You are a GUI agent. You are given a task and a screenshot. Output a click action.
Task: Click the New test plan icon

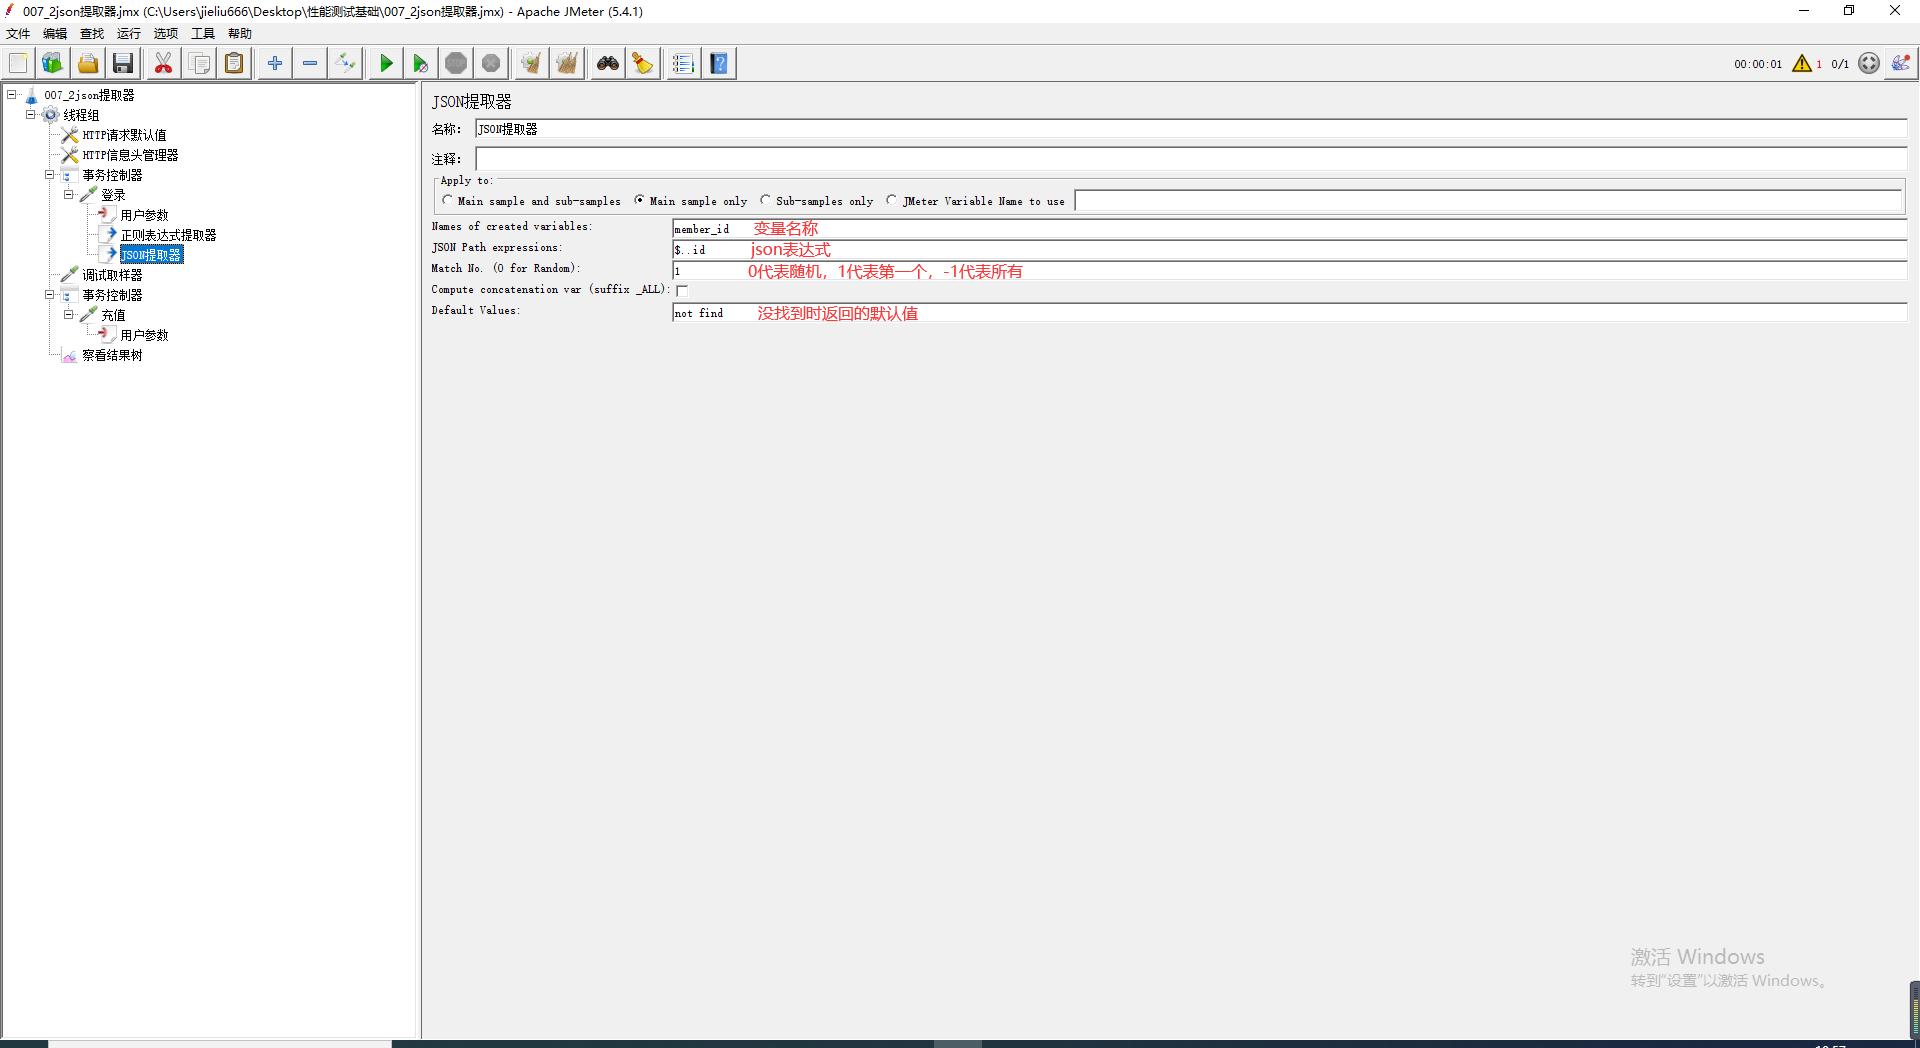click(18, 63)
